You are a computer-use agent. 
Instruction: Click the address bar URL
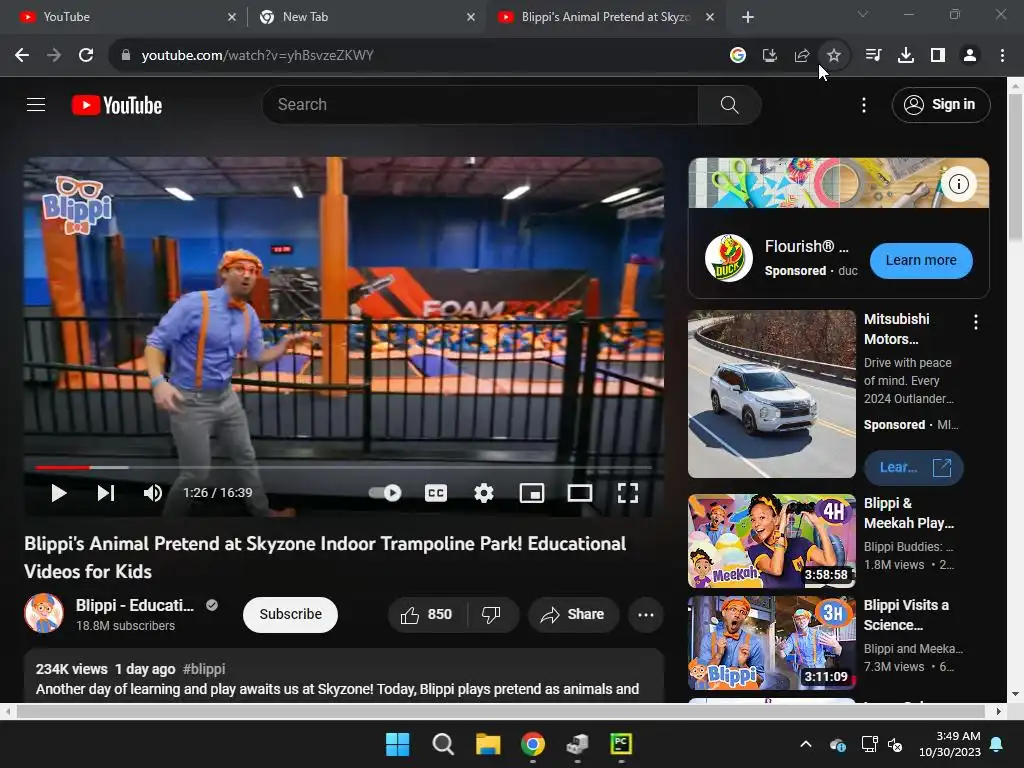(x=257, y=56)
